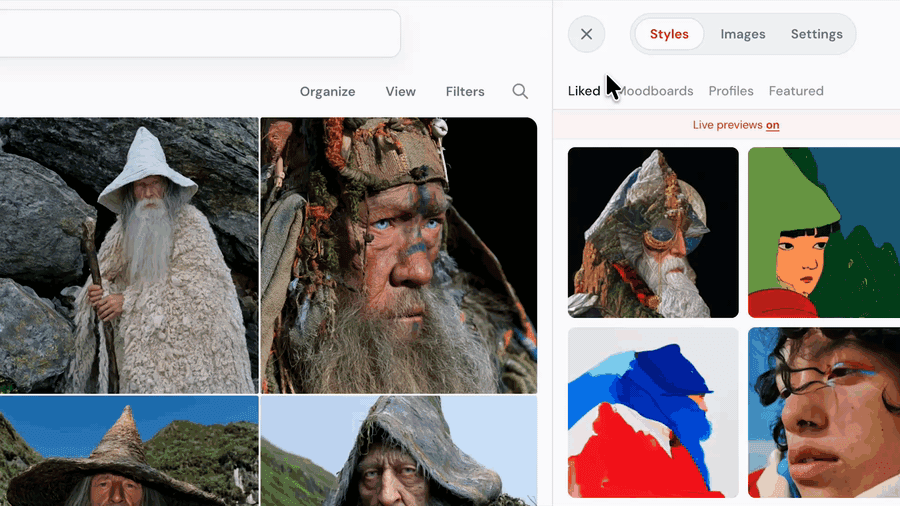Select collage wizard with goggles style
This screenshot has width=900, height=506.
click(653, 232)
